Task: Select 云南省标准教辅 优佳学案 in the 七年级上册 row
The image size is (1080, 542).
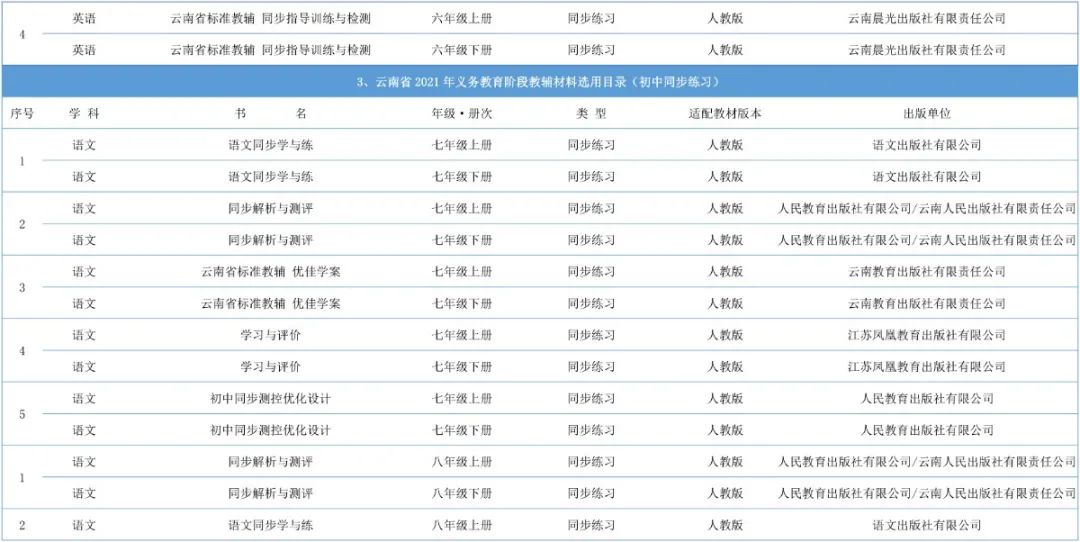Action: pos(271,272)
